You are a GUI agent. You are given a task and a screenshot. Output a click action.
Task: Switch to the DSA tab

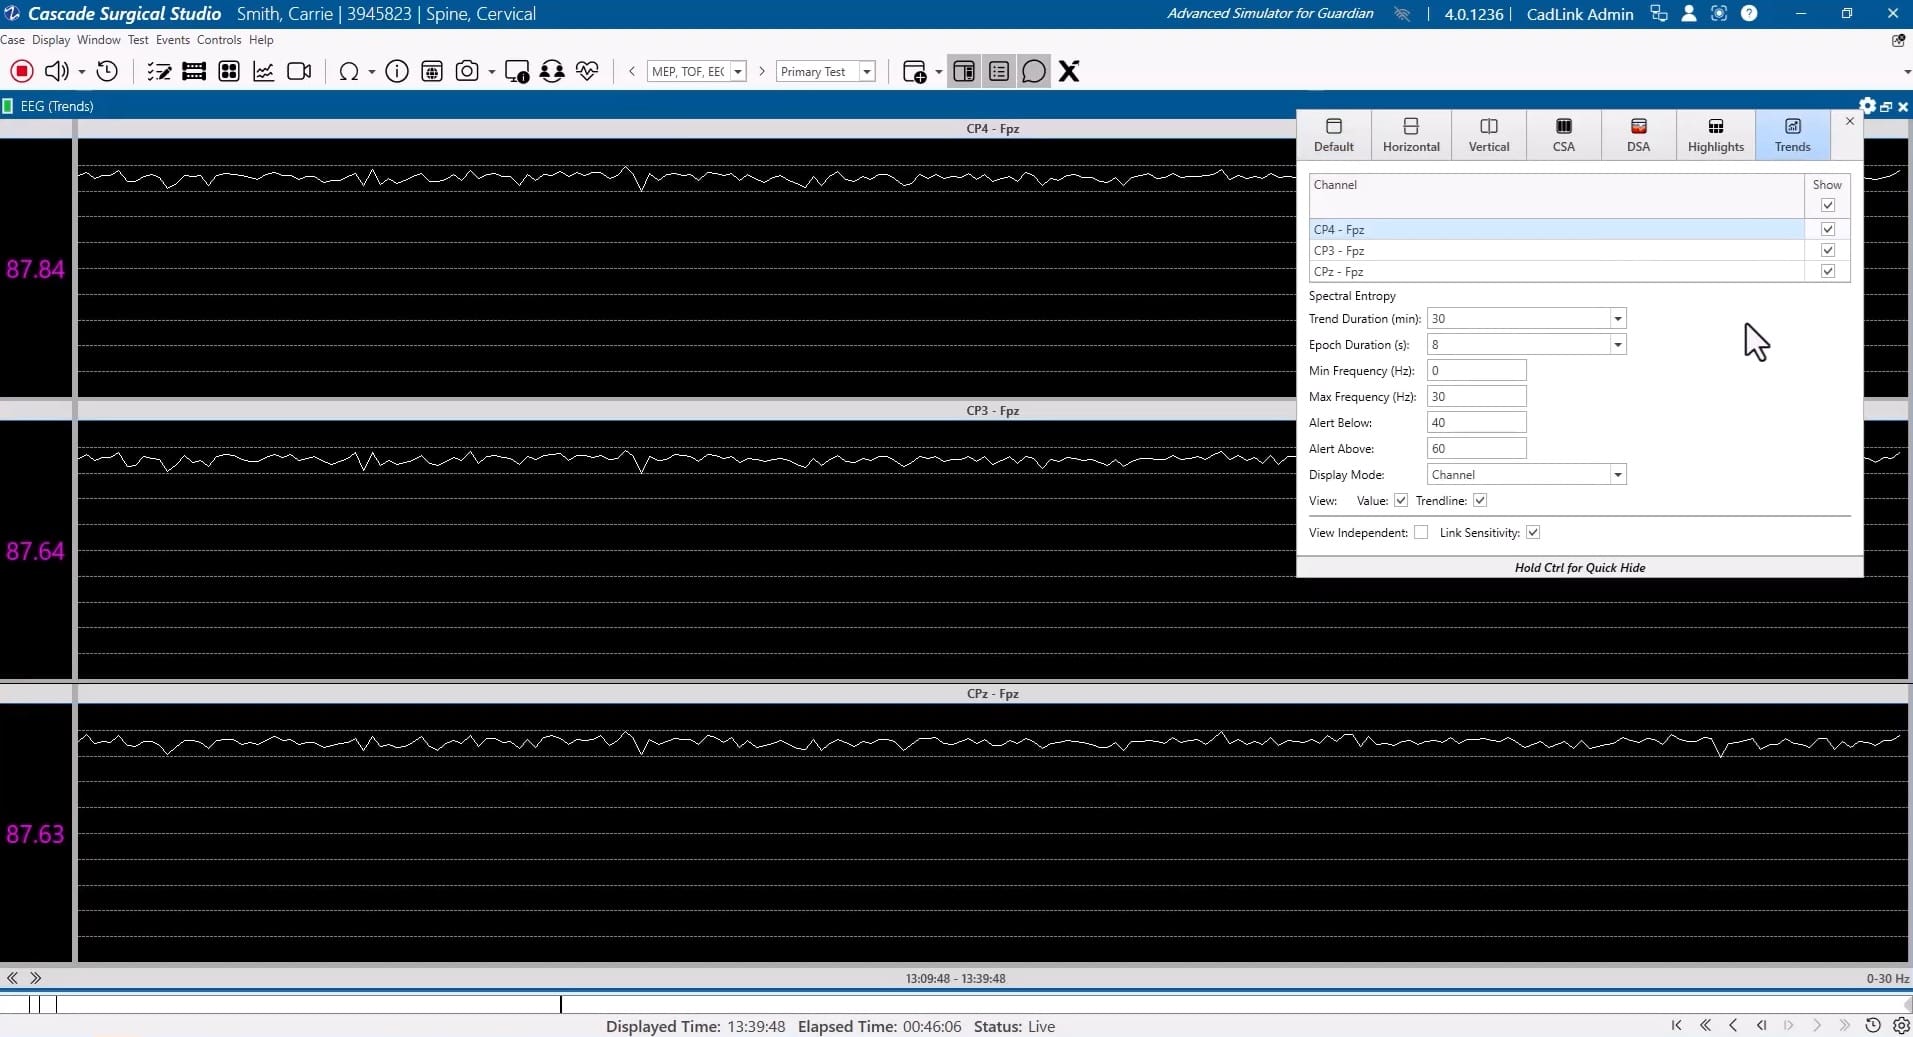[x=1638, y=134]
